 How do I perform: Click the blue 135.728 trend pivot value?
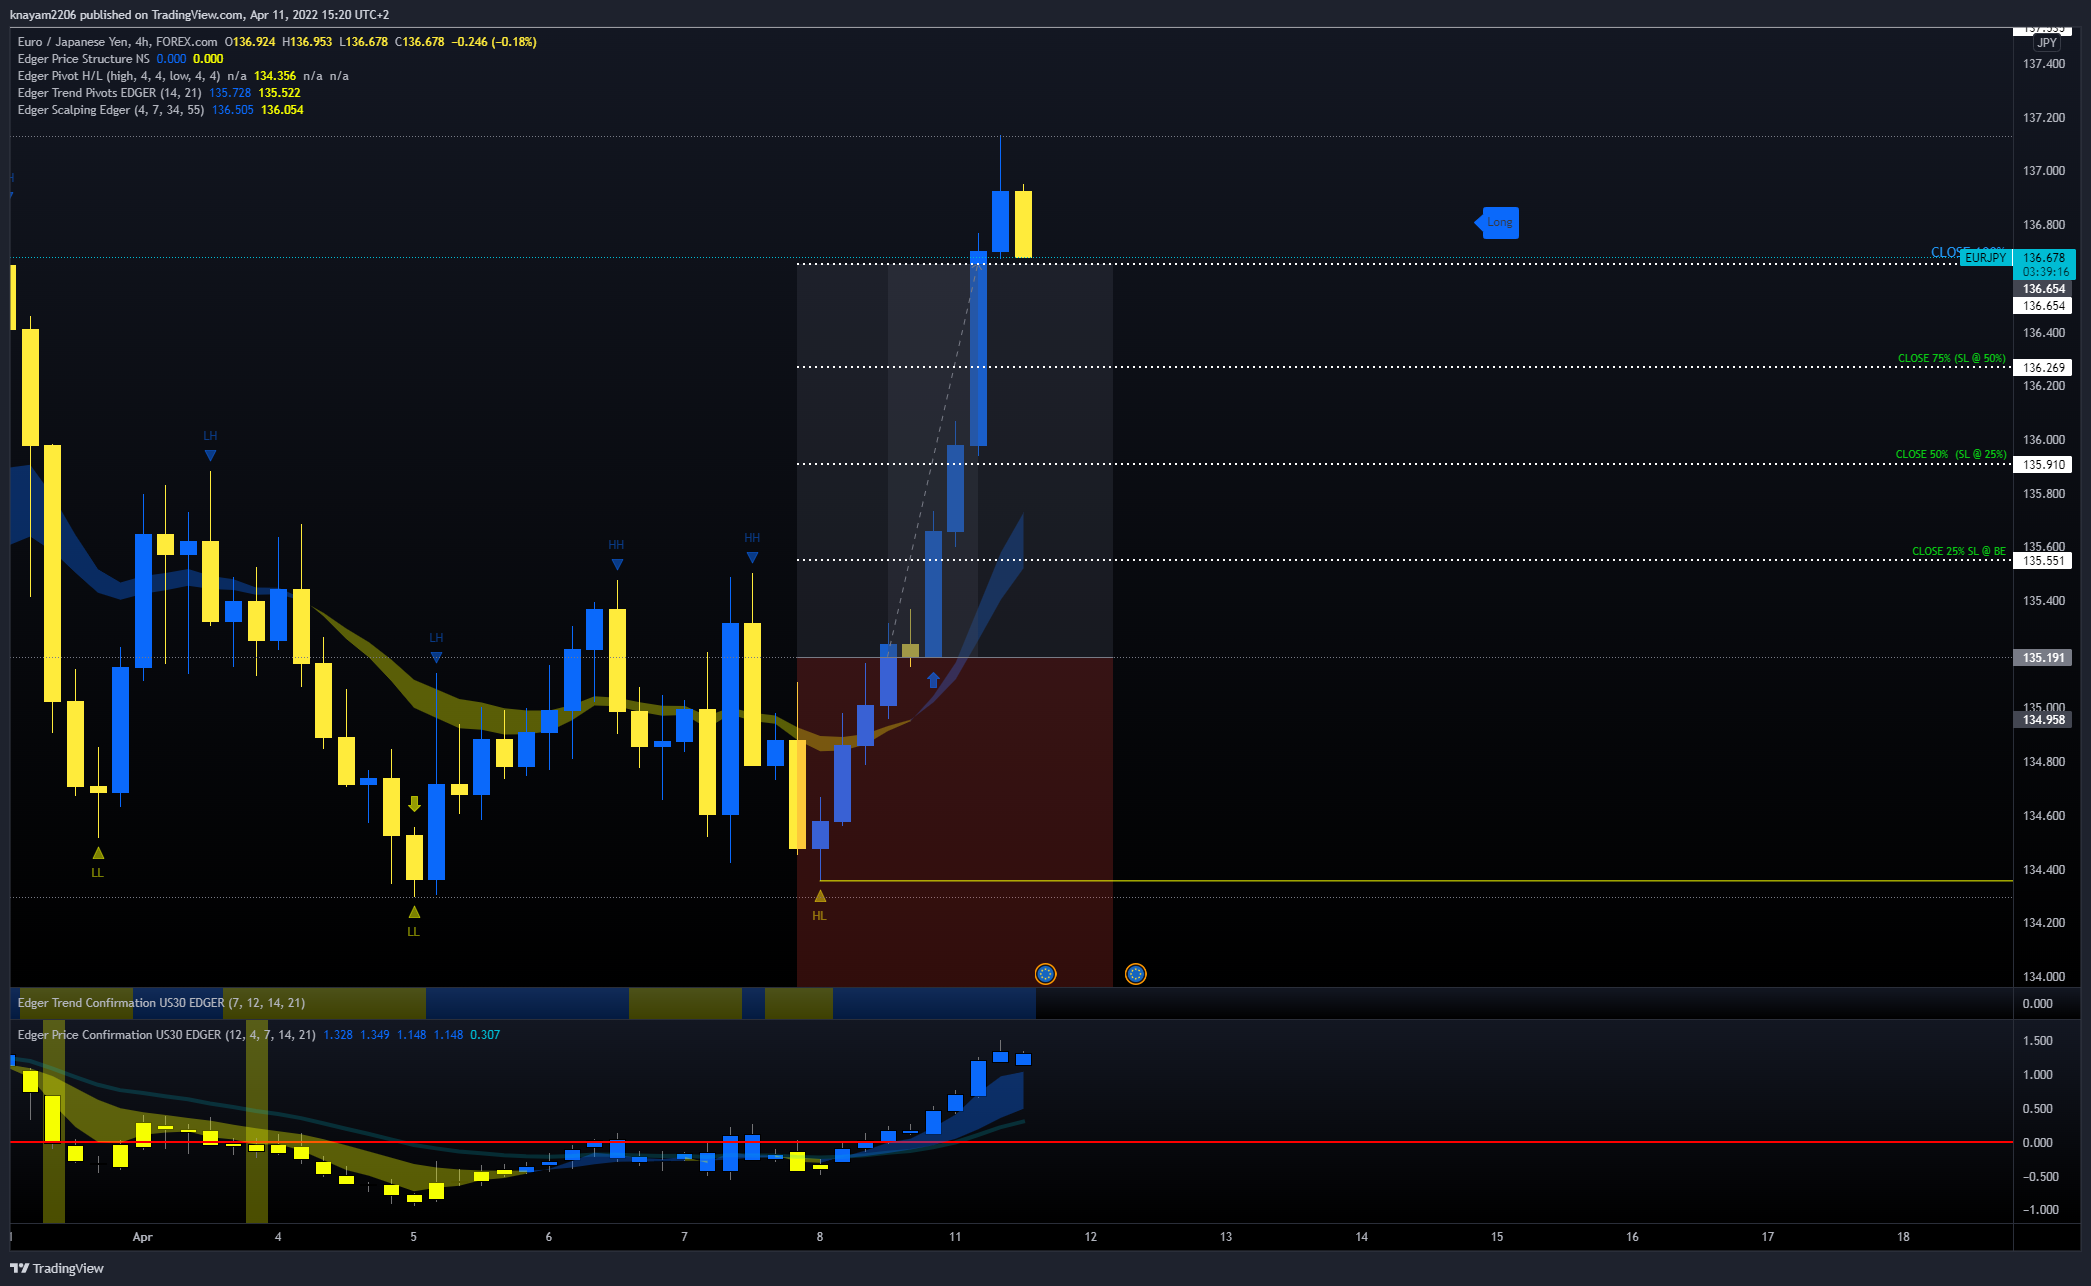pyautogui.click(x=230, y=93)
